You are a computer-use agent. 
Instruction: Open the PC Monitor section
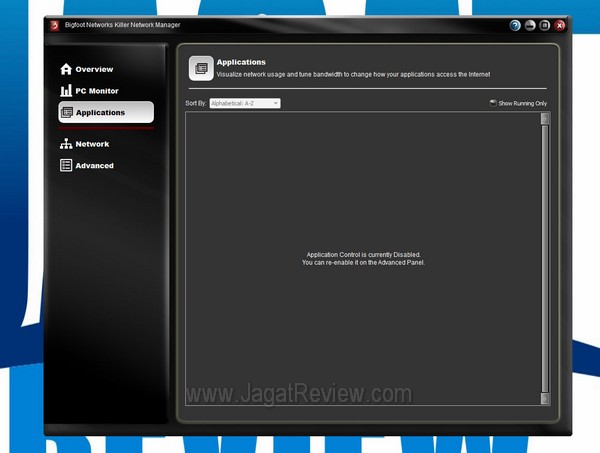click(90, 91)
